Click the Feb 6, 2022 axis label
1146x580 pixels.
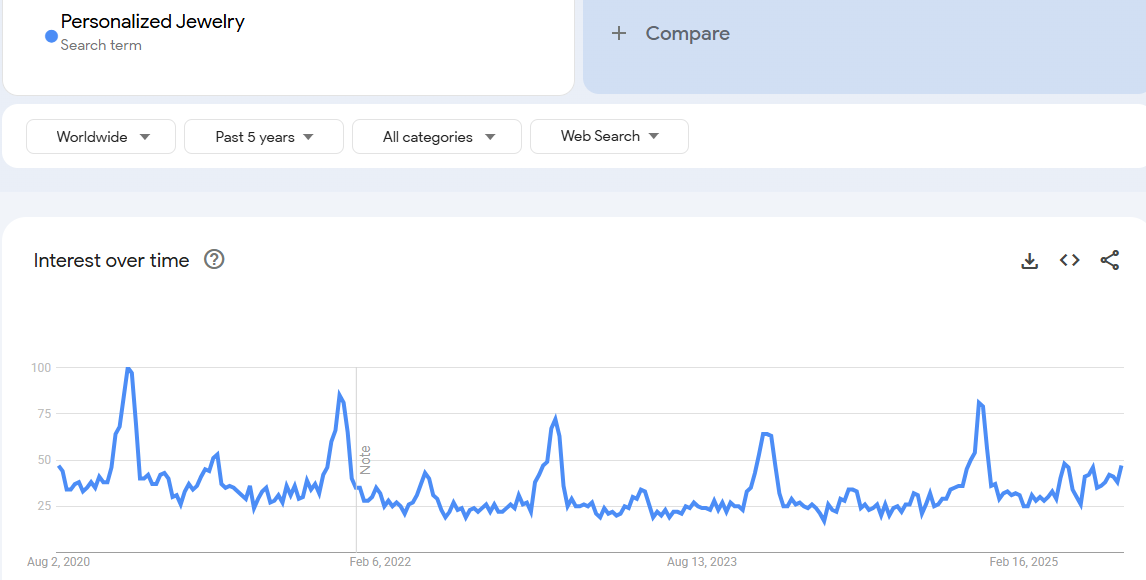(x=380, y=562)
